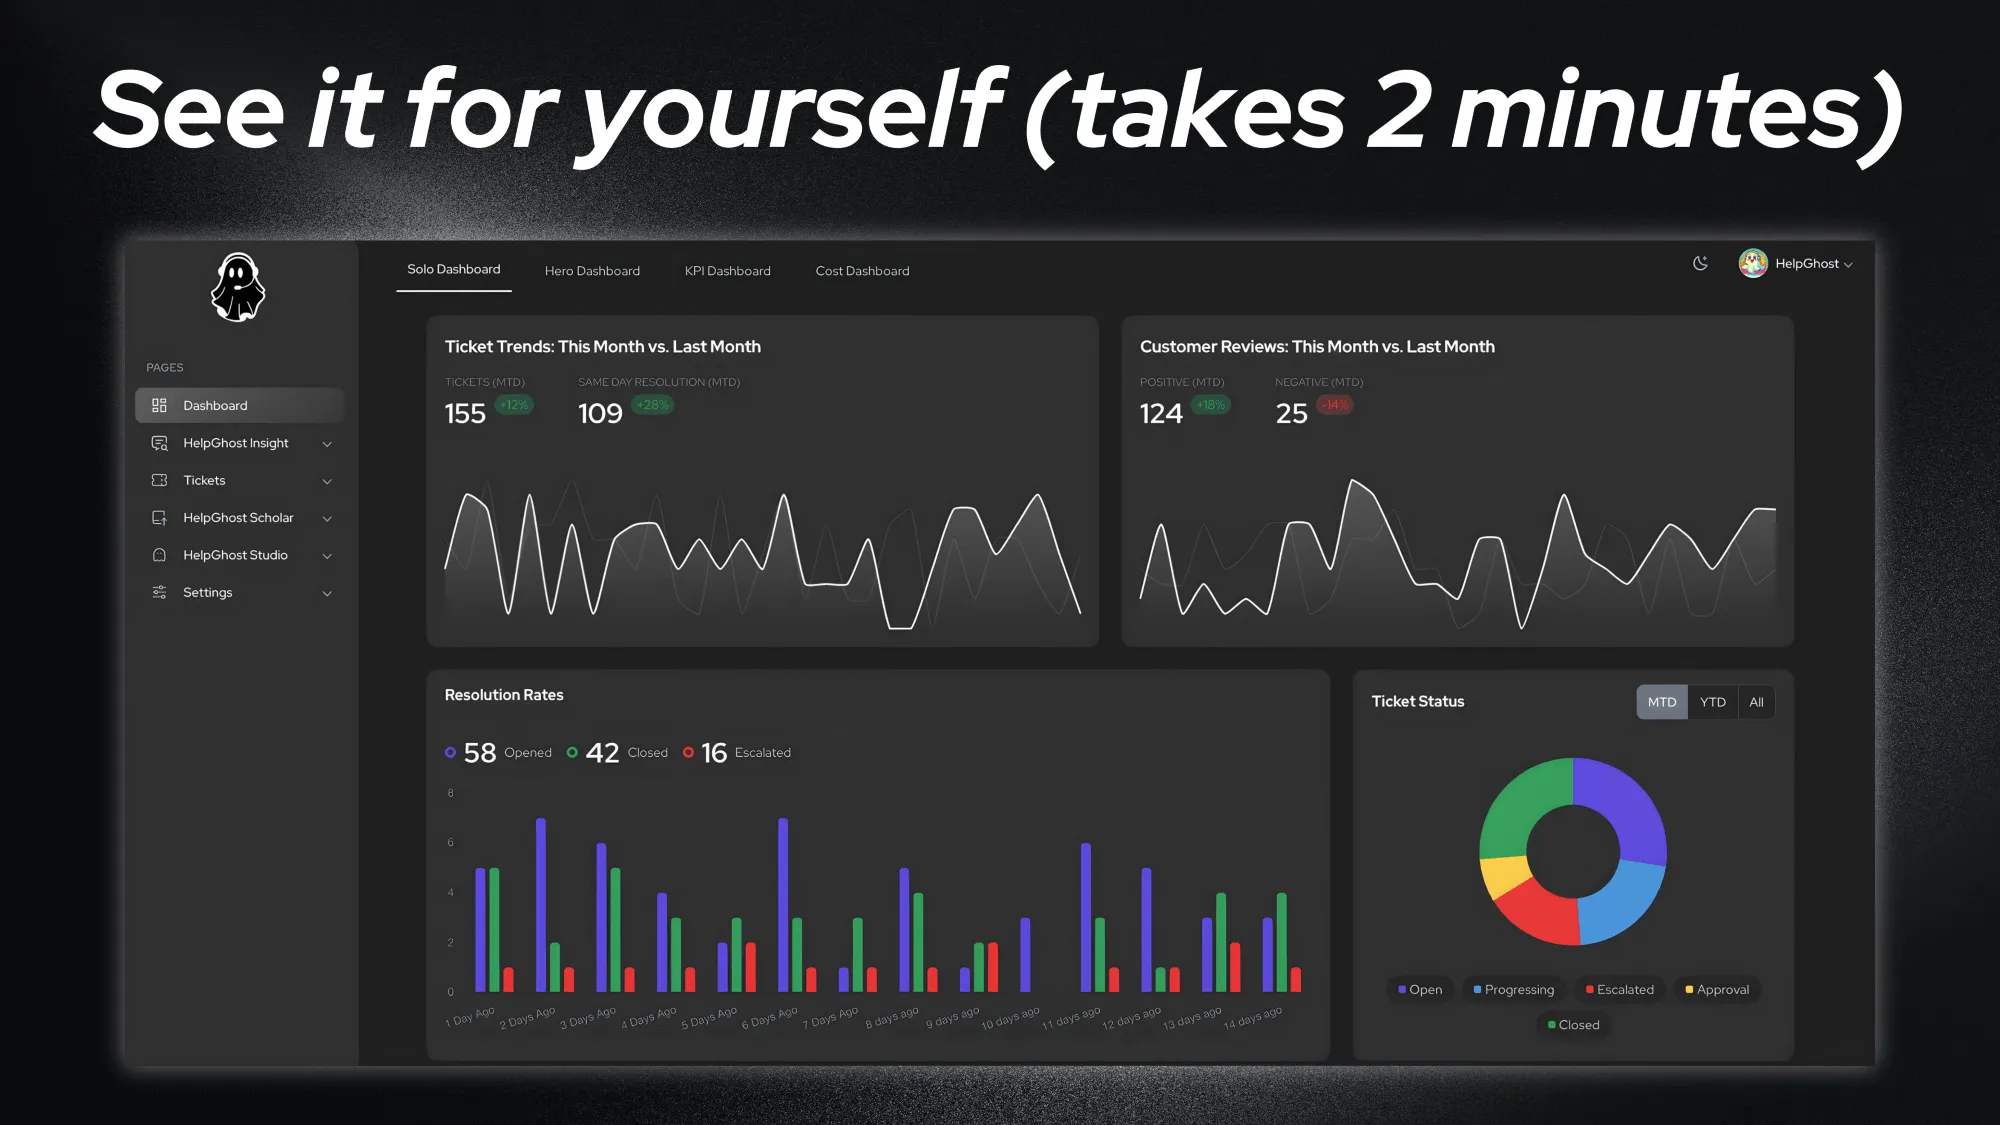Select the All filter in Ticket Status
The height and width of the screenshot is (1125, 2000).
(x=1757, y=701)
